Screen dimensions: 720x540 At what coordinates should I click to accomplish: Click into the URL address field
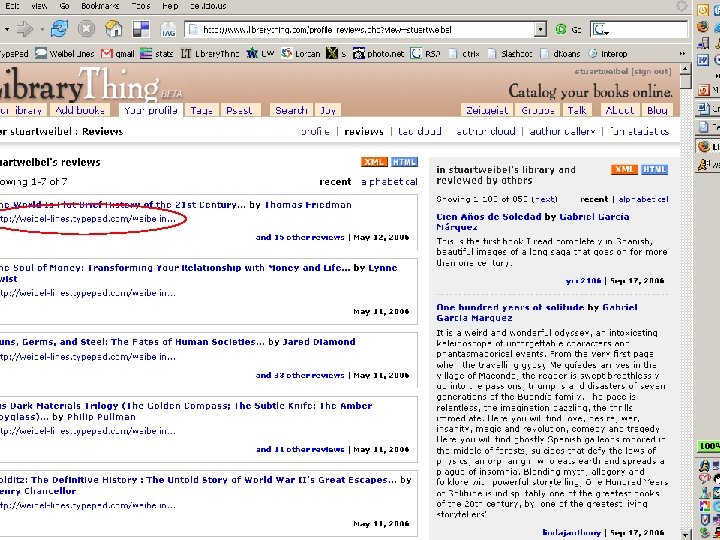[360, 30]
